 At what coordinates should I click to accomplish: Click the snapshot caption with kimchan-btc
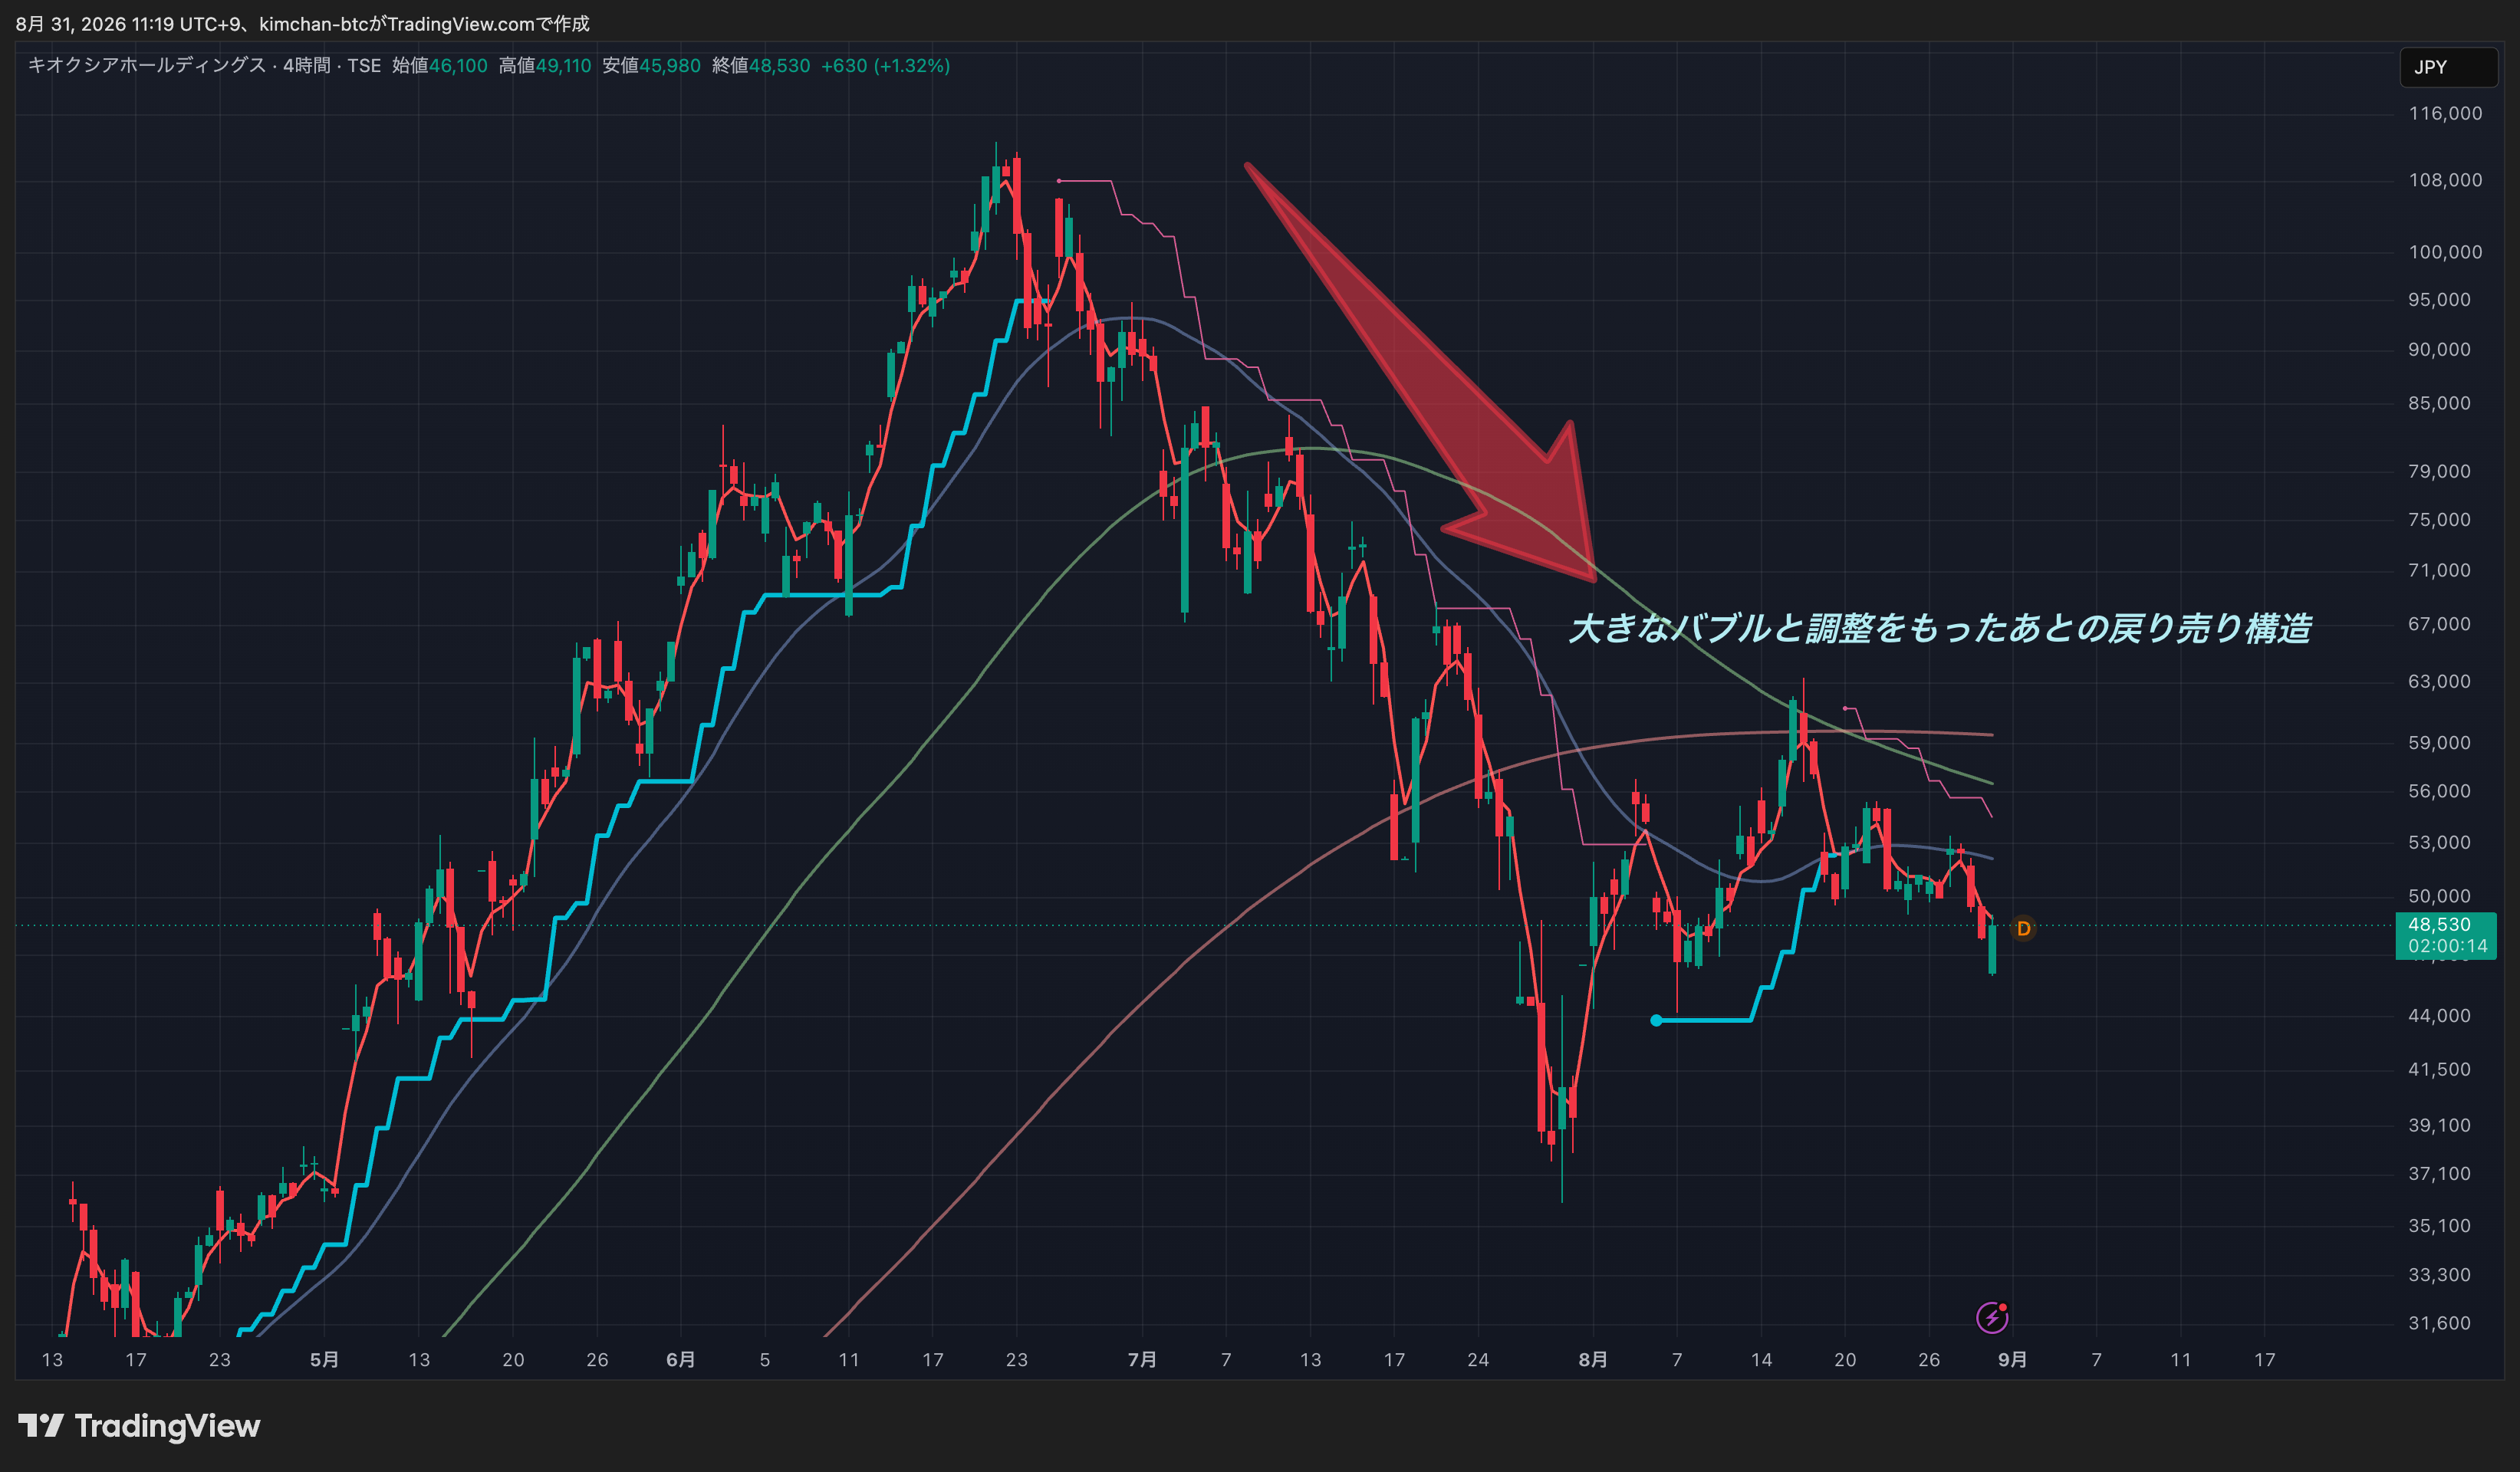[x=302, y=24]
